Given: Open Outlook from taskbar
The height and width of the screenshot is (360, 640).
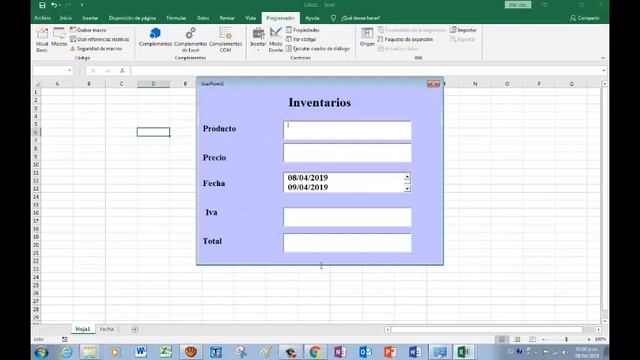Looking at the screenshot, I should [365, 352].
